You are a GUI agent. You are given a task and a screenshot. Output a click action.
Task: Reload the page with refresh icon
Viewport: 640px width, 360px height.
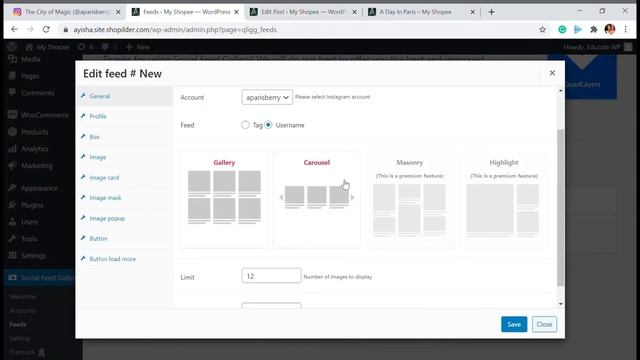(46, 29)
